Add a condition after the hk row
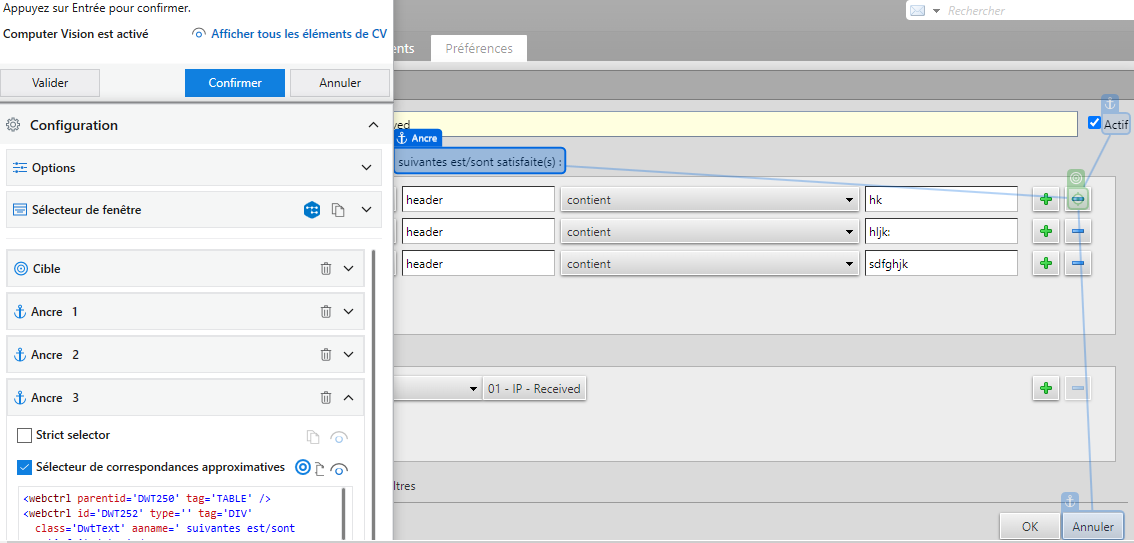This screenshot has height=543, width=1134. click(1045, 199)
